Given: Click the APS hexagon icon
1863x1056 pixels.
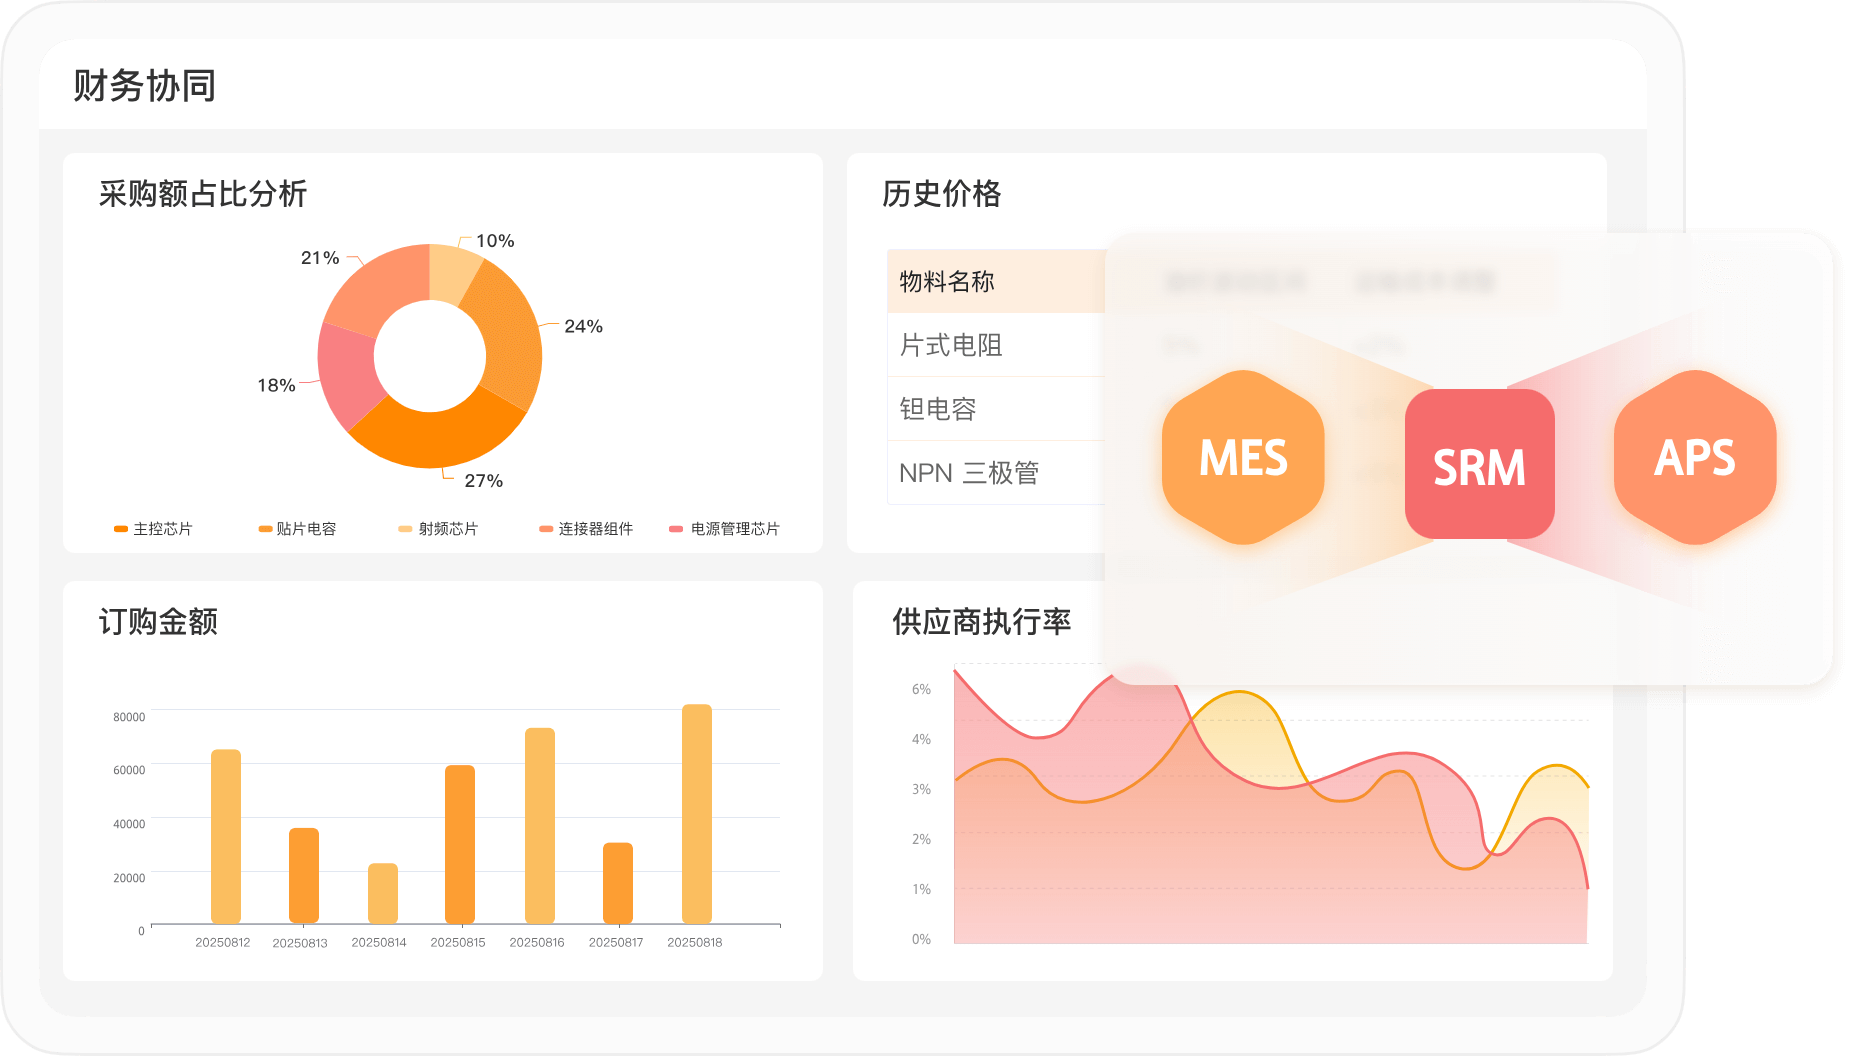Looking at the screenshot, I should (x=1694, y=458).
